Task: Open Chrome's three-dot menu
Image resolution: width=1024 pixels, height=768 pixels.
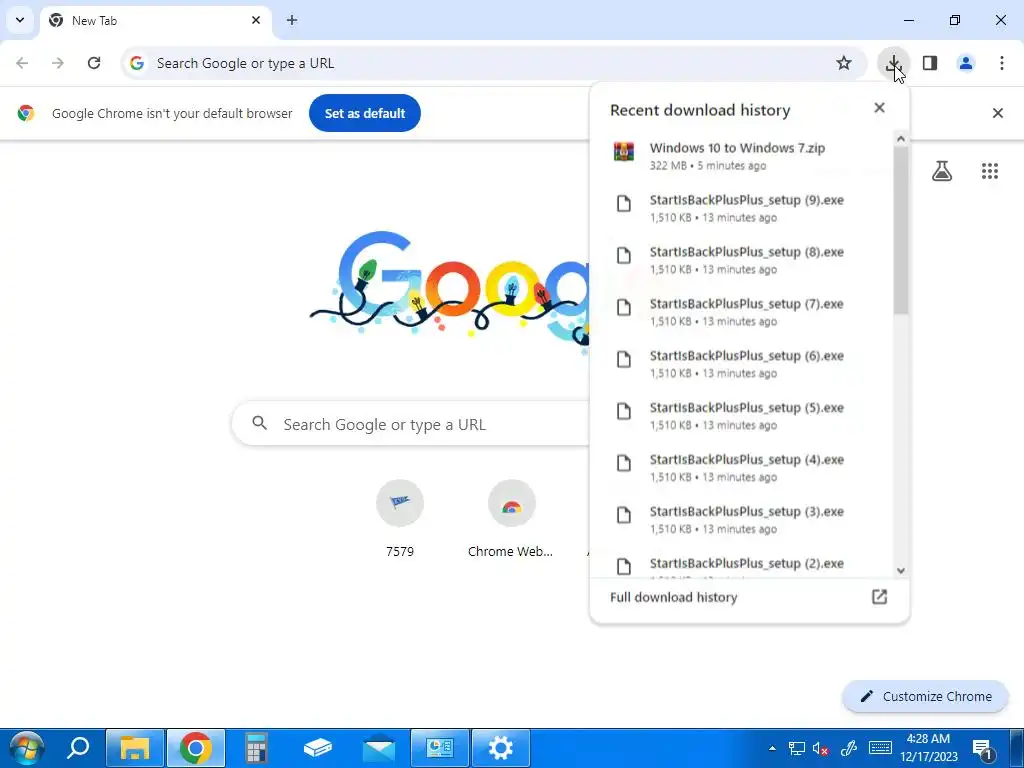Action: pos(1001,63)
